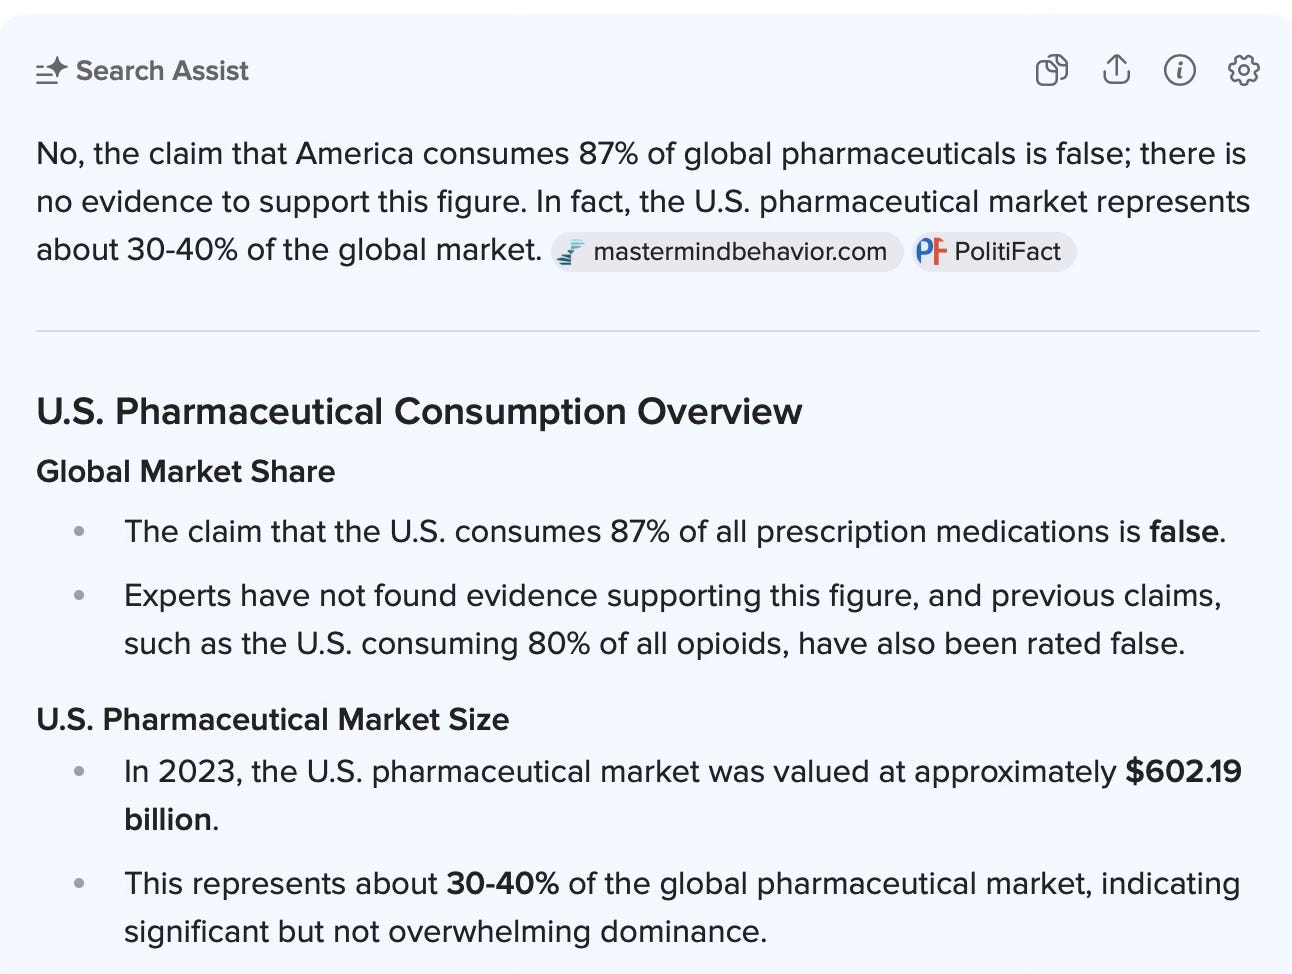Click the Search Assist sparkle icon
Viewport: 1292px width, 974px height.
pos(51,71)
